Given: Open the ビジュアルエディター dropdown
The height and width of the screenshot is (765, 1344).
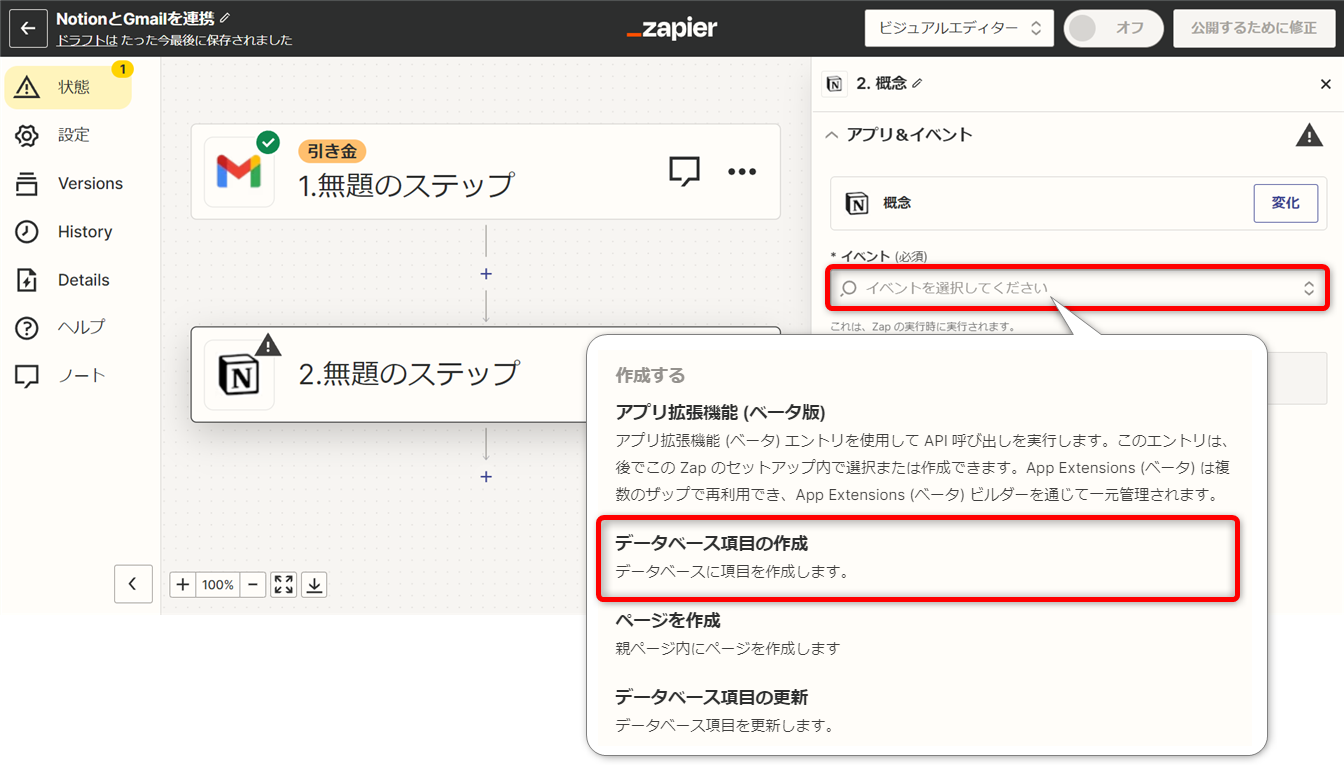Looking at the screenshot, I should [959, 28].
